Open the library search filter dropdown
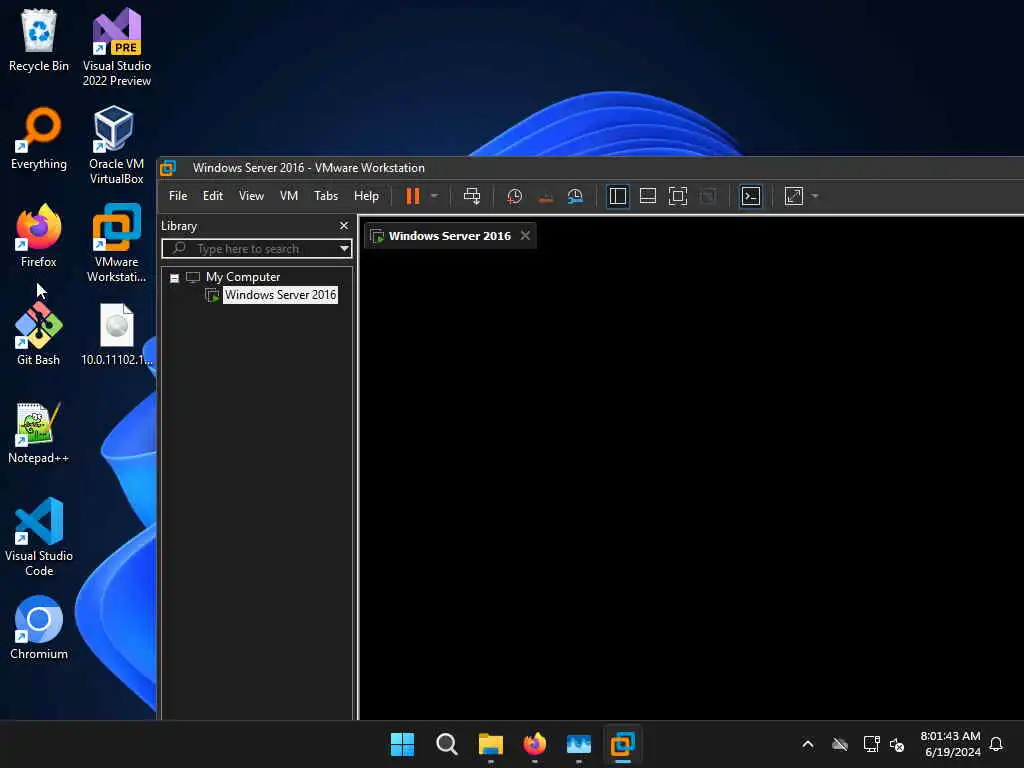The height and width of the screenshot is (768, 1024). [x=344, y=249]
